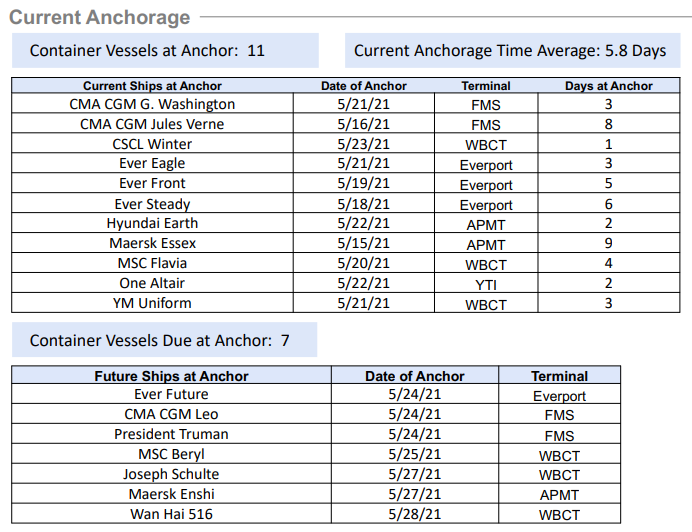Click the Future Ships at Anchor header
This screenshot has height=532, width=692.
(171, 376)
